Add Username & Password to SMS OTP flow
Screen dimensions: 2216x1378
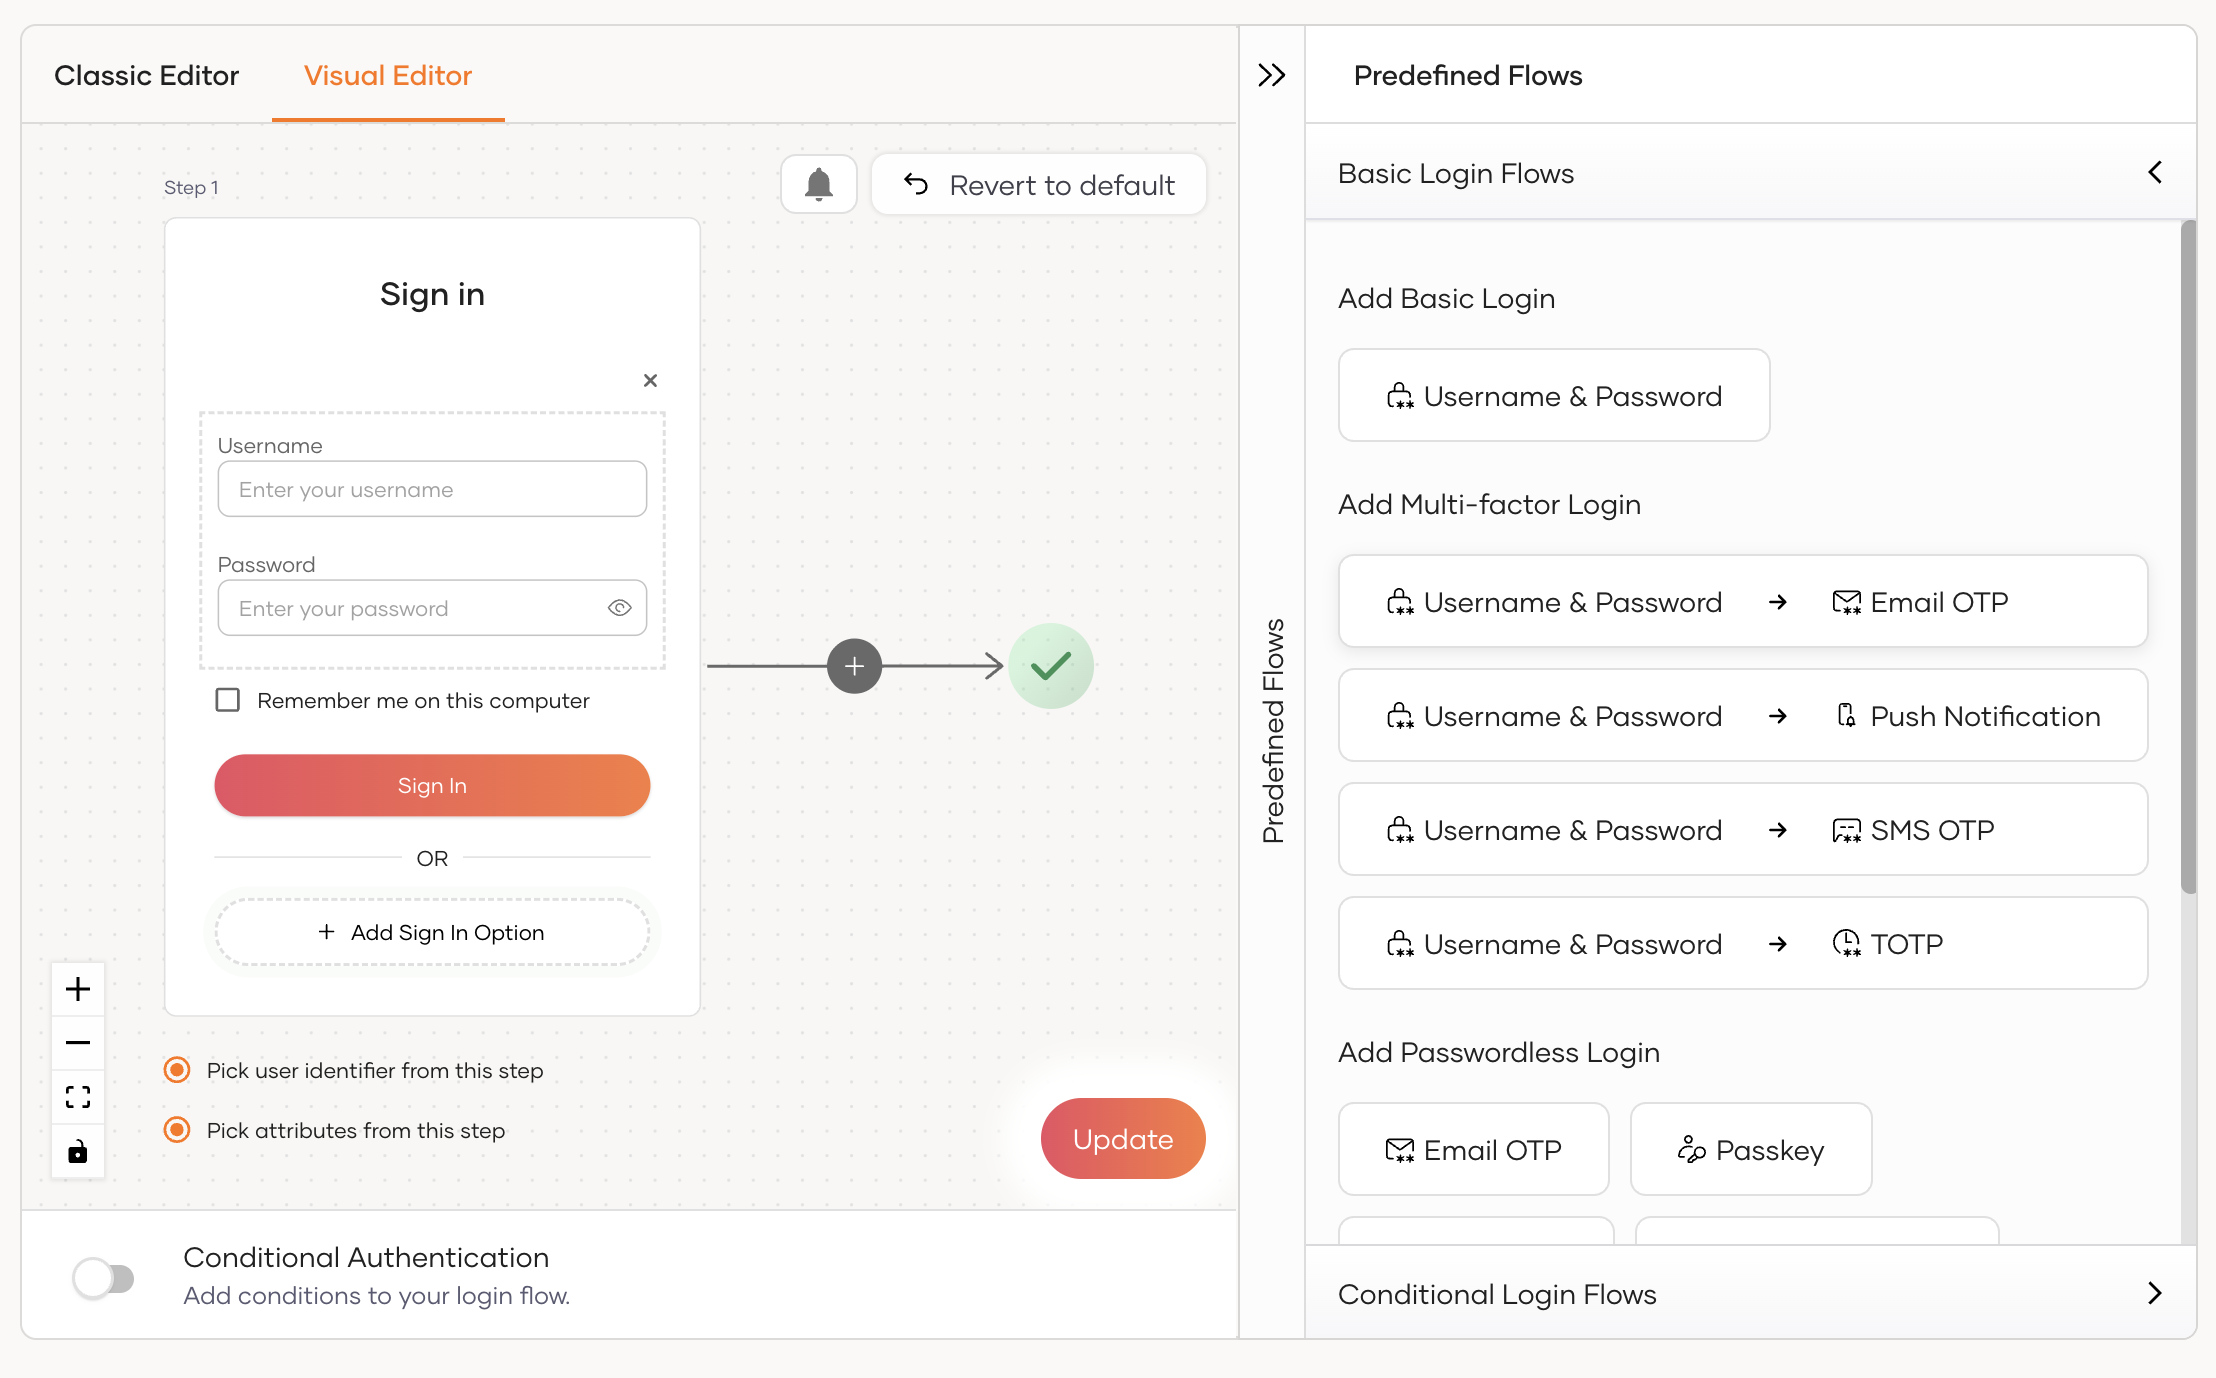pyautogui.click(x=1743, y=829)
